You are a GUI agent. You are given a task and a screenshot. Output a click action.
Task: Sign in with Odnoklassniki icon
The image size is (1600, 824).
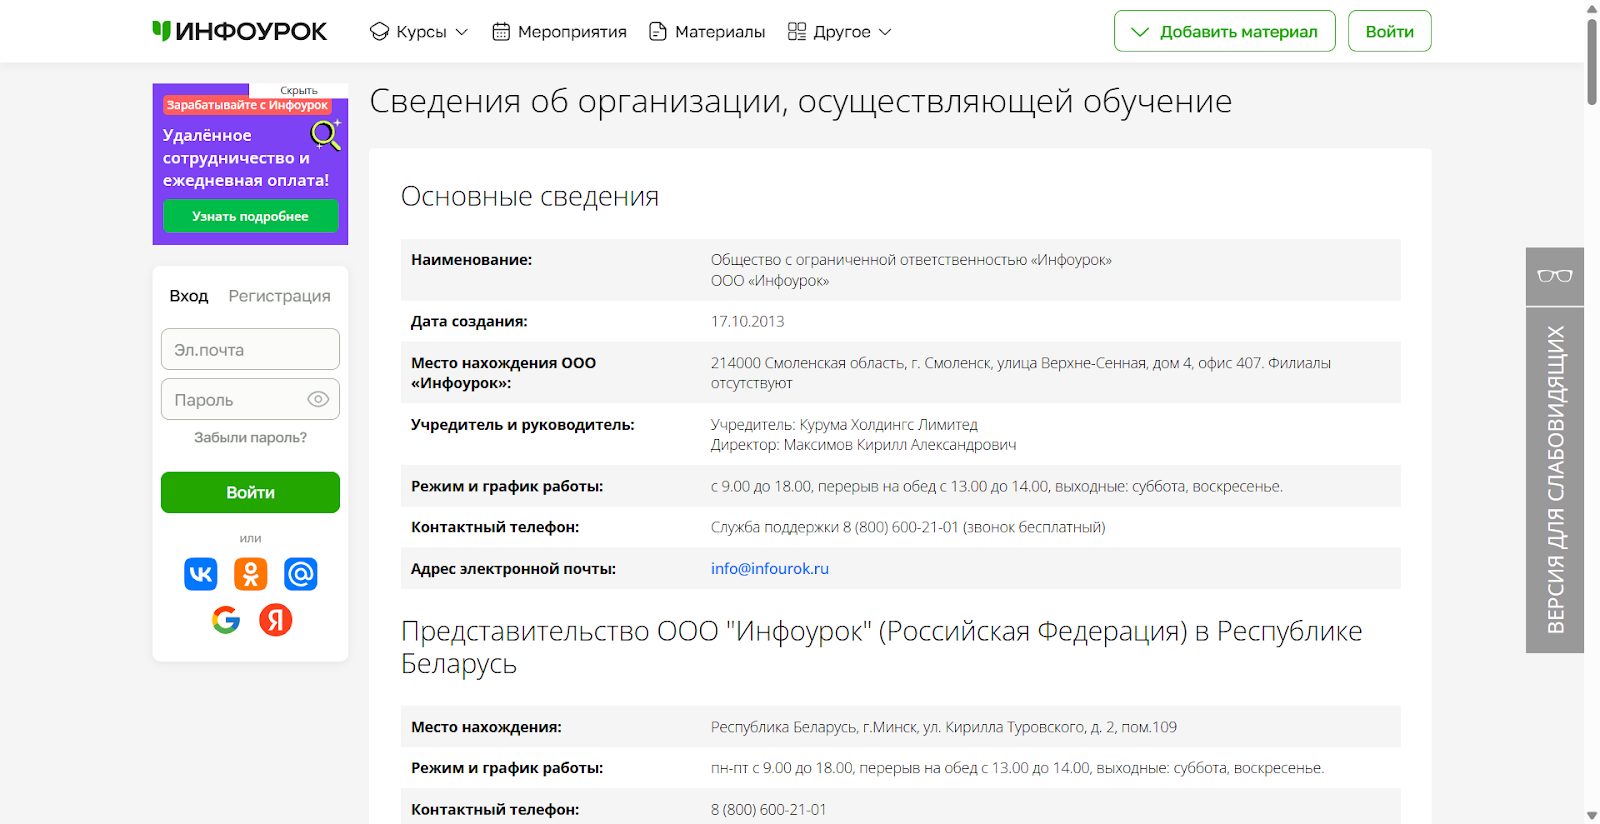pos(251,574)
